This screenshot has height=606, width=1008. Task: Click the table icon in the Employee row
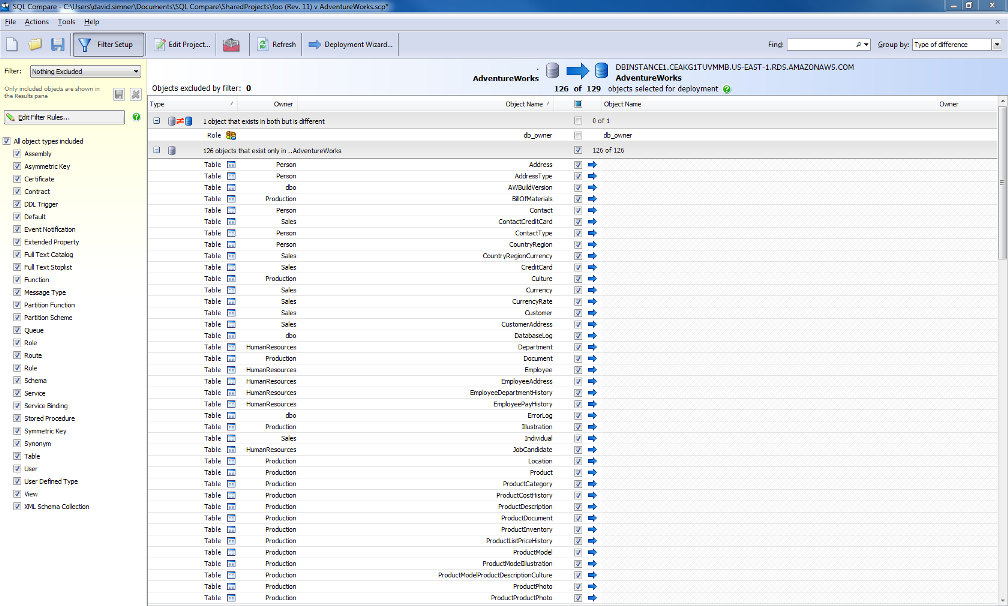click(x=231, y=370)
